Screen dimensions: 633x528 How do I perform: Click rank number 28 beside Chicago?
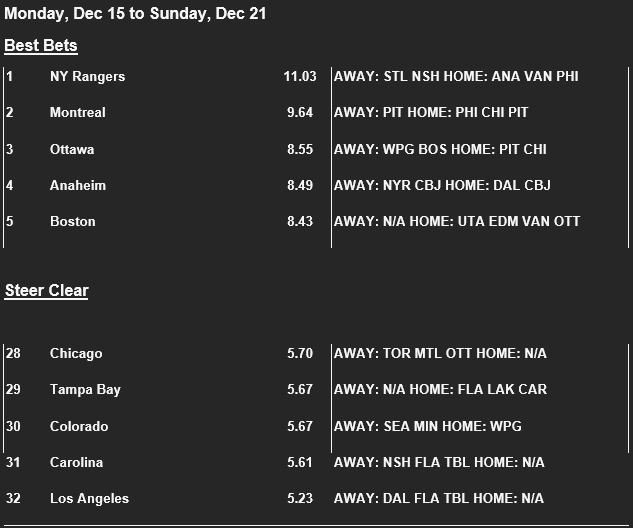click(13, 353)
